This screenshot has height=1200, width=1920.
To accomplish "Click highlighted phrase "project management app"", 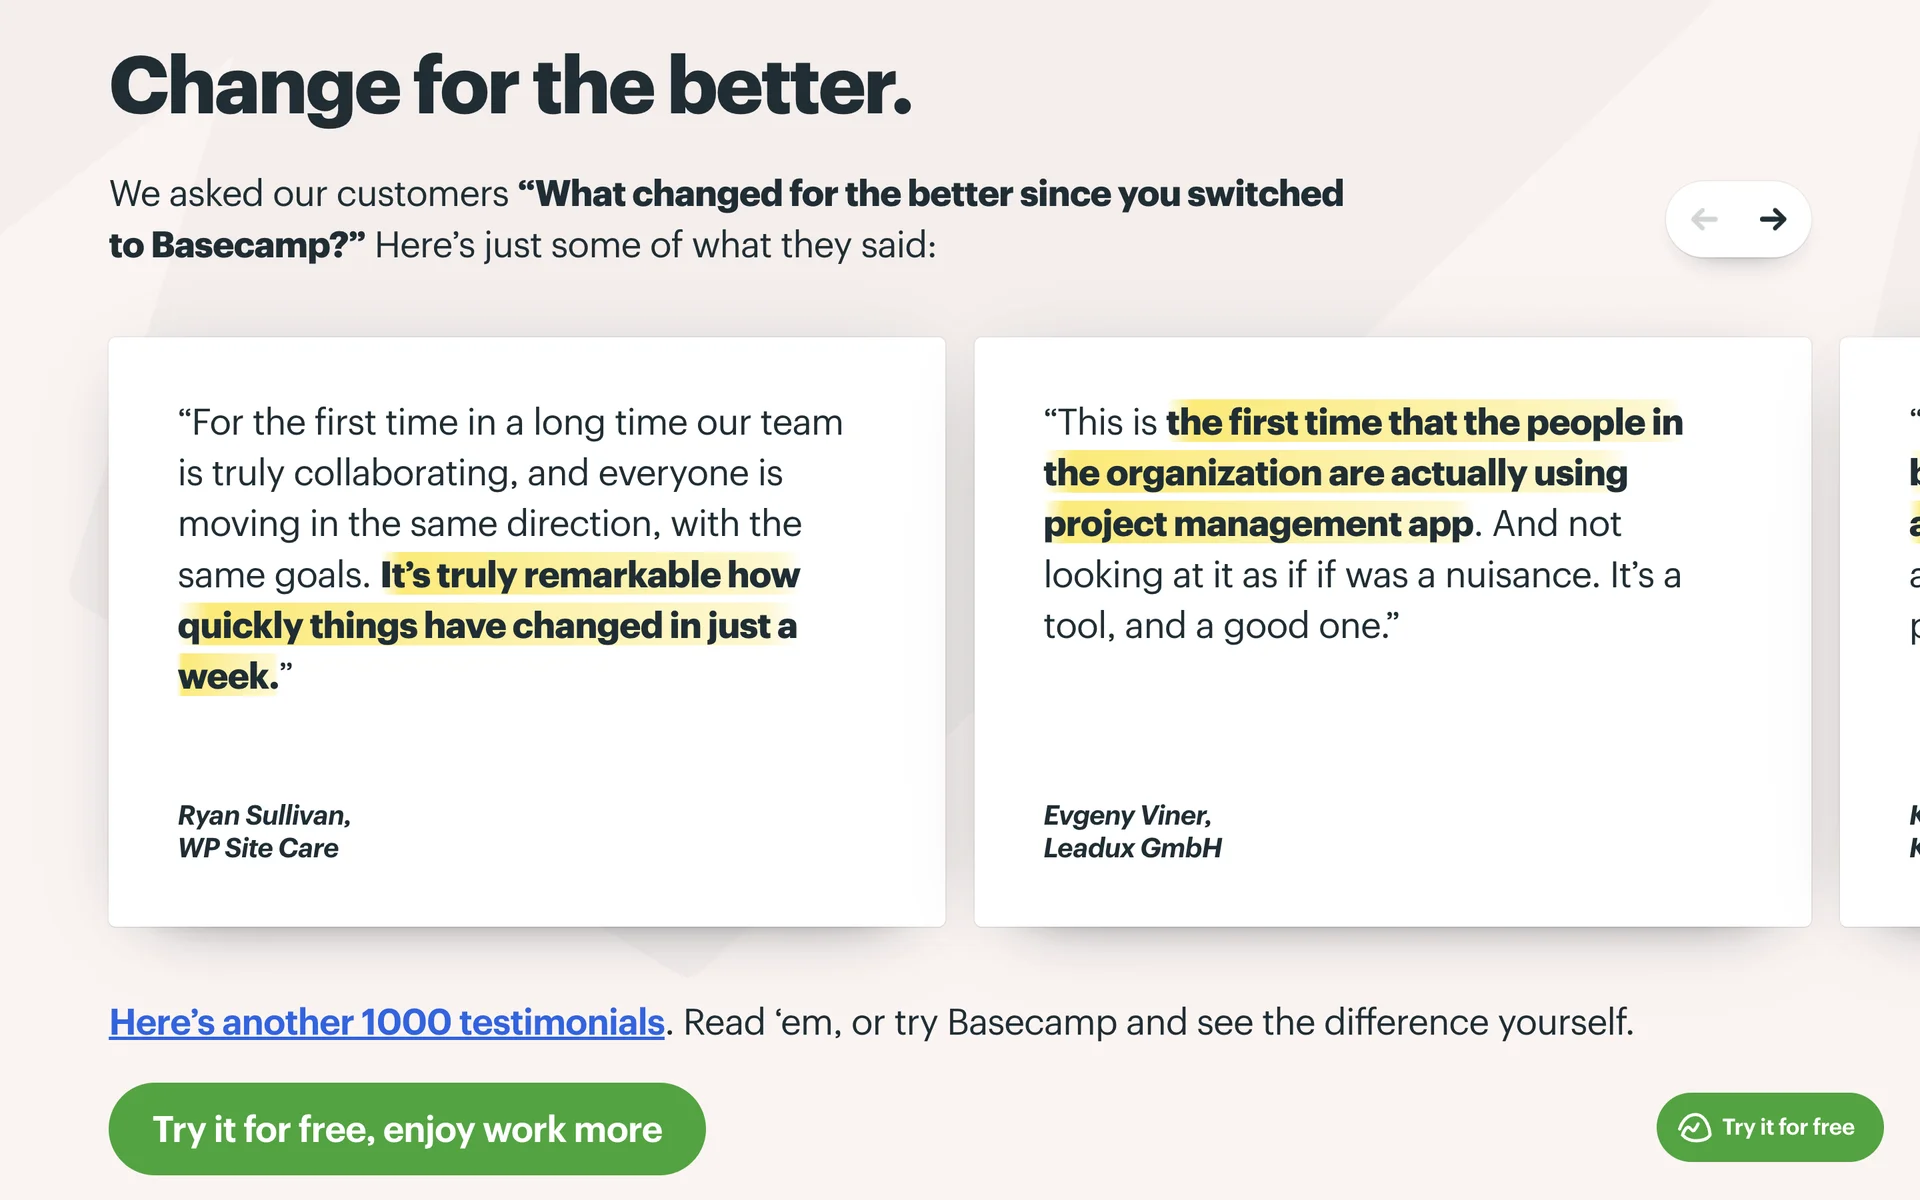I will tap(1258, 524).
